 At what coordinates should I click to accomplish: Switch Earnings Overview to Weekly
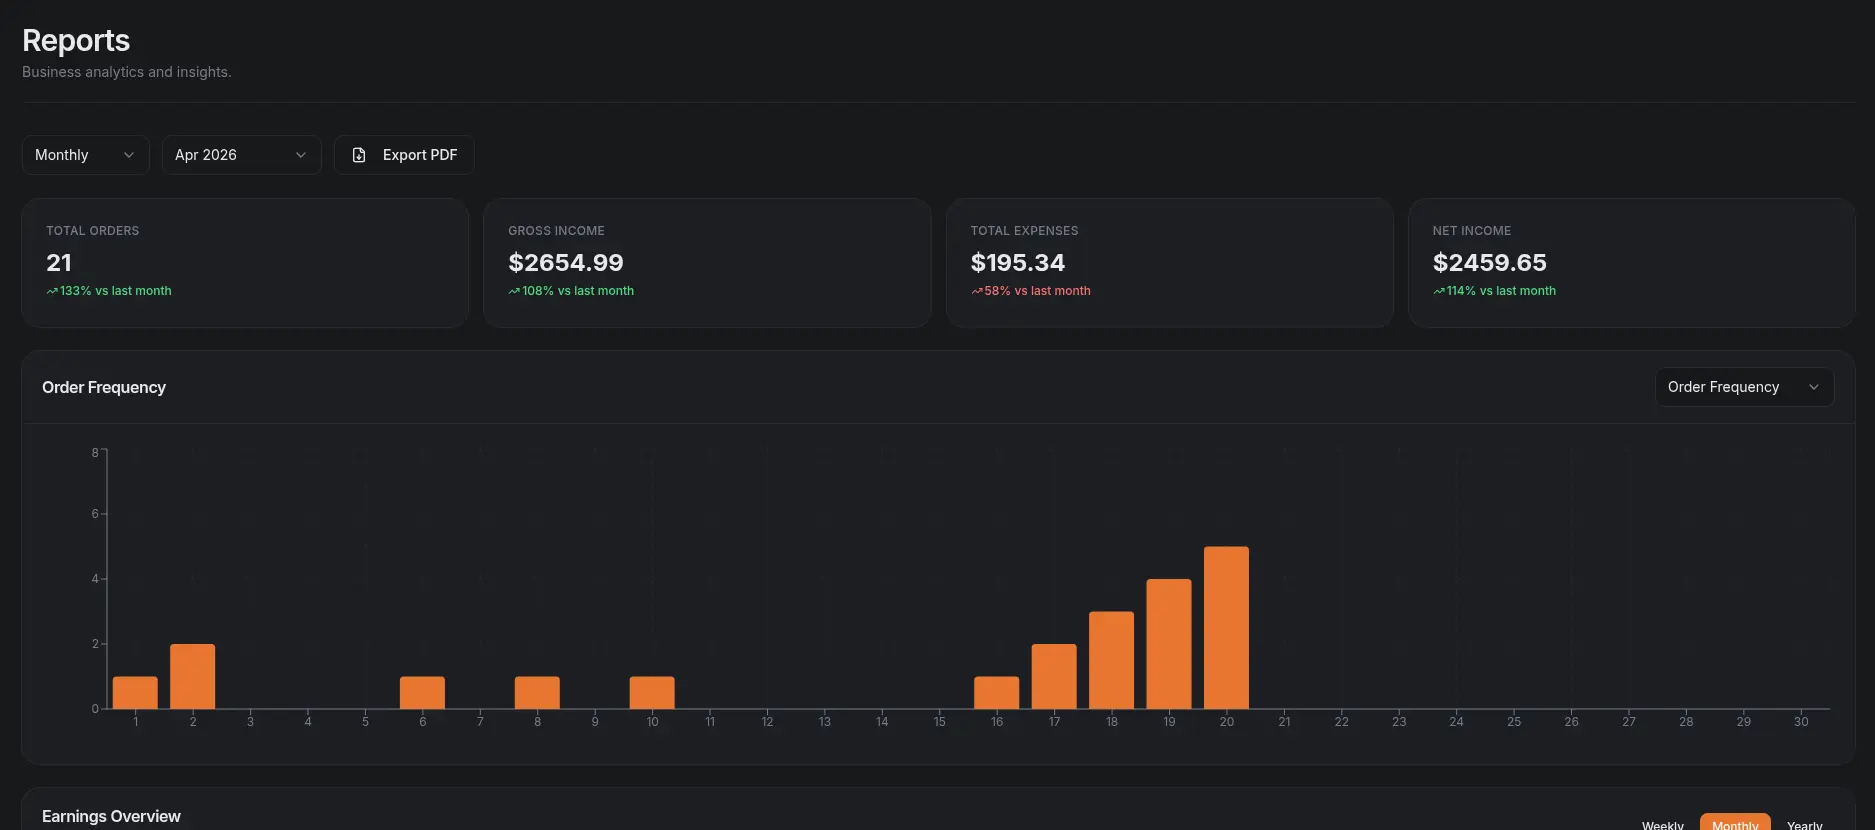point(1663,823)
